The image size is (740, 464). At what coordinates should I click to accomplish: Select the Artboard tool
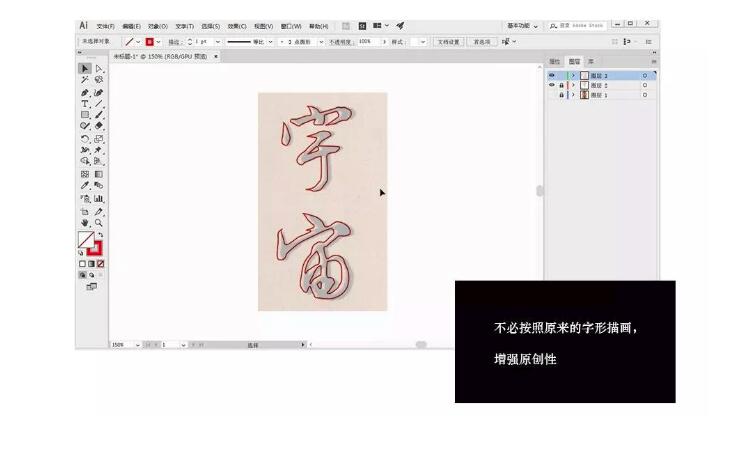click(x=84, y=212)
